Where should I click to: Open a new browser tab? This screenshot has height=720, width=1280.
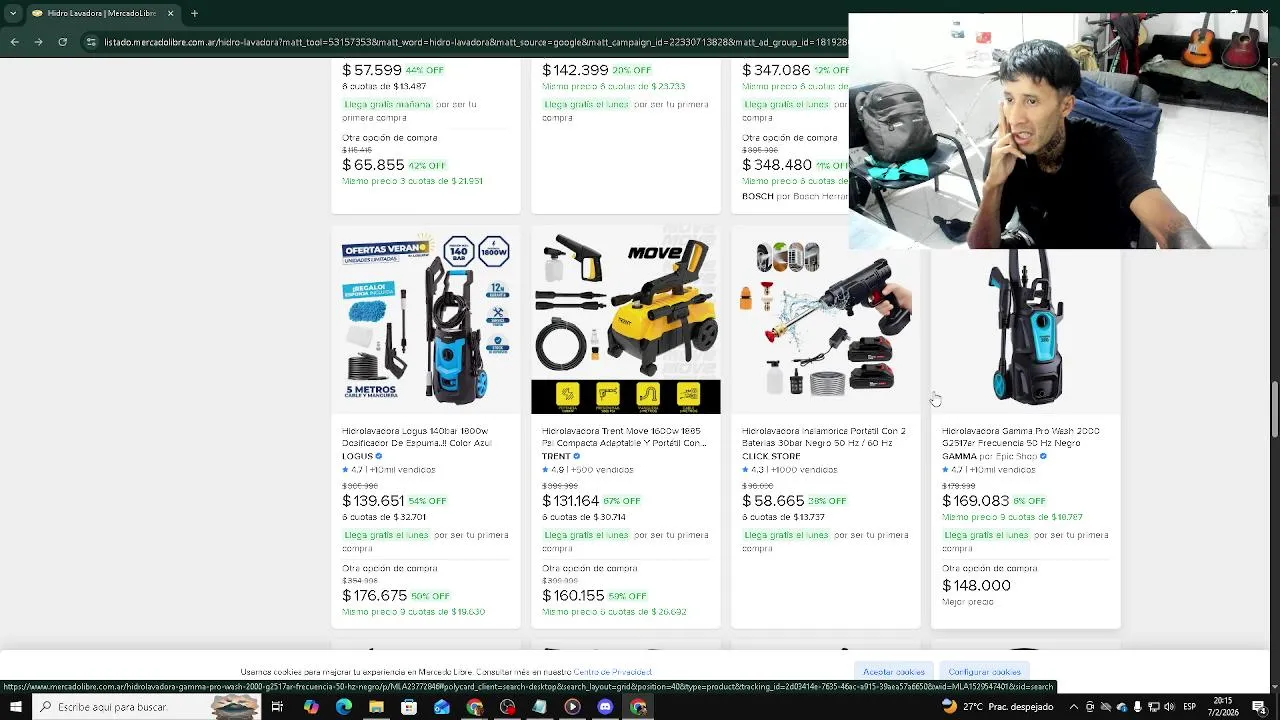[194, 13]
